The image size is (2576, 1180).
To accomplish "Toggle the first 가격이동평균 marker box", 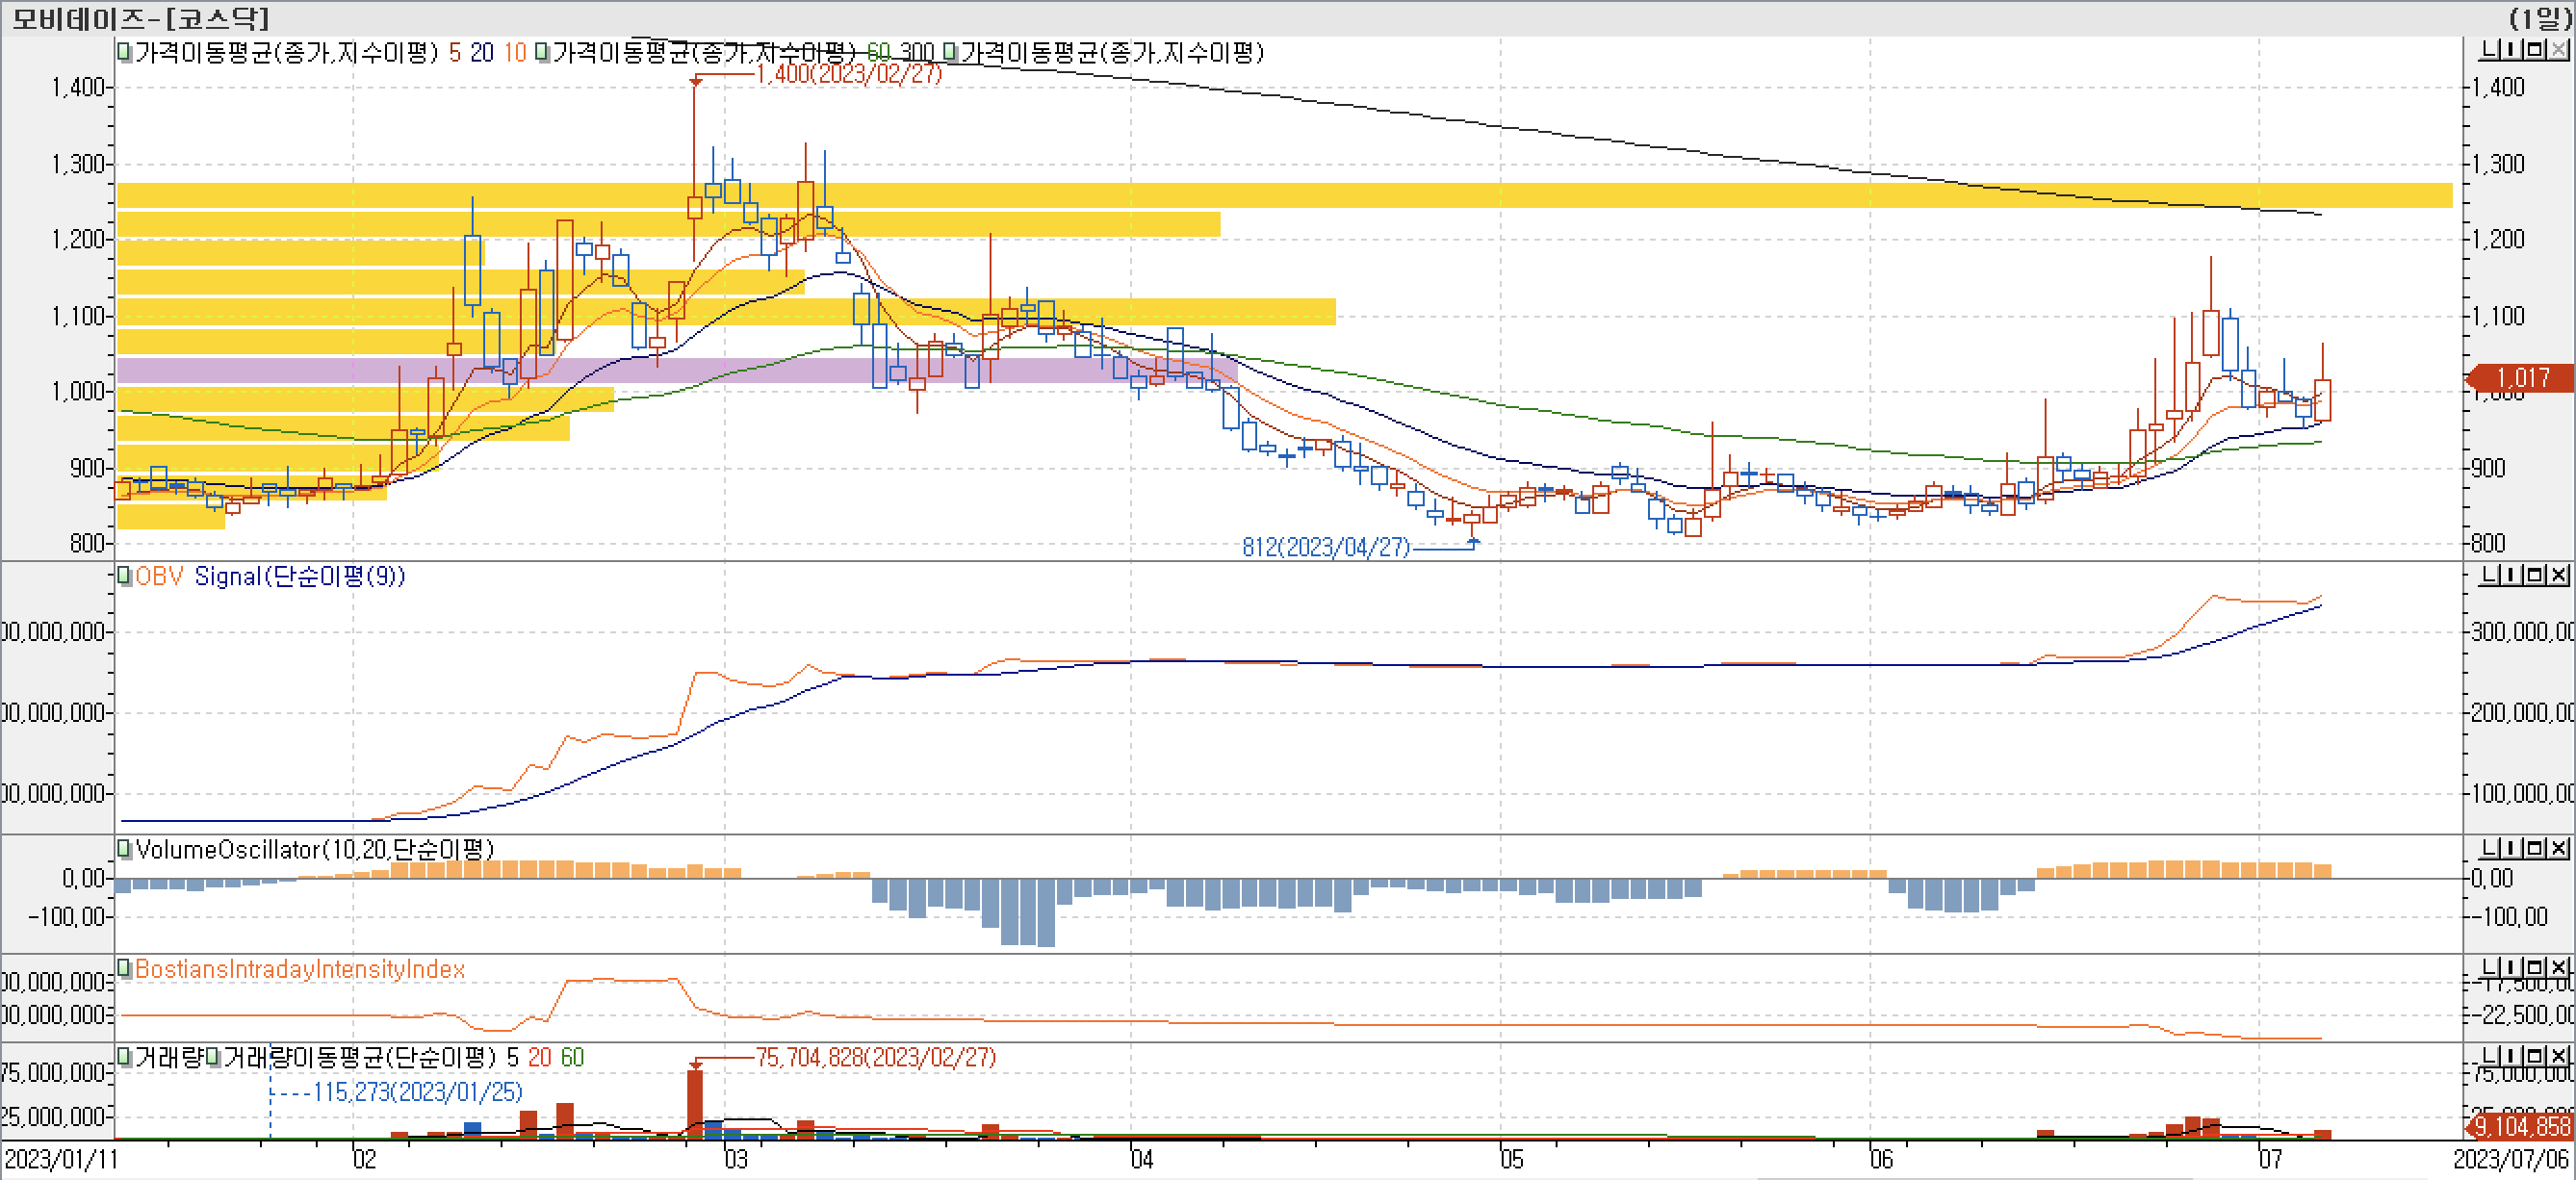I will [125, 52].
